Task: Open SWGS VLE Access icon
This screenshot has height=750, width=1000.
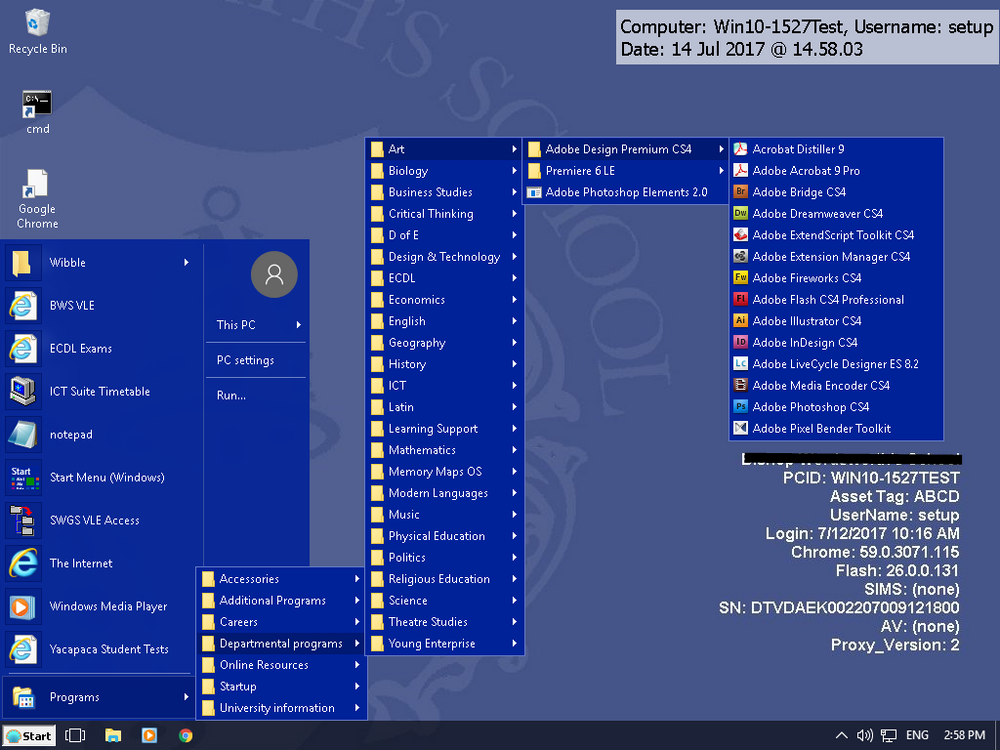Action: pyautogui.click(x=23, y=520)
